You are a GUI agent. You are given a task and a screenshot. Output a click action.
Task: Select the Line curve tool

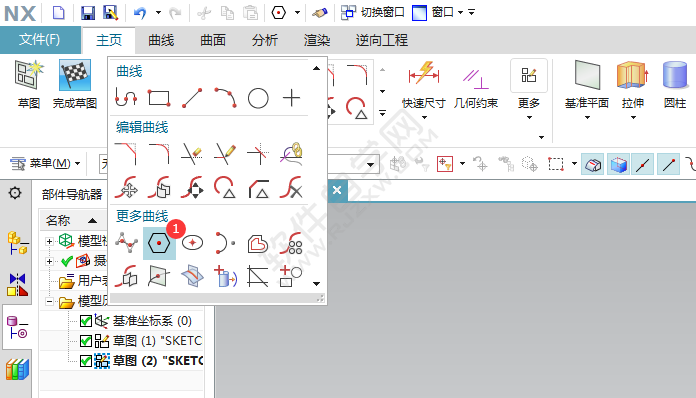pyautogui.click(x=192, y=98)
